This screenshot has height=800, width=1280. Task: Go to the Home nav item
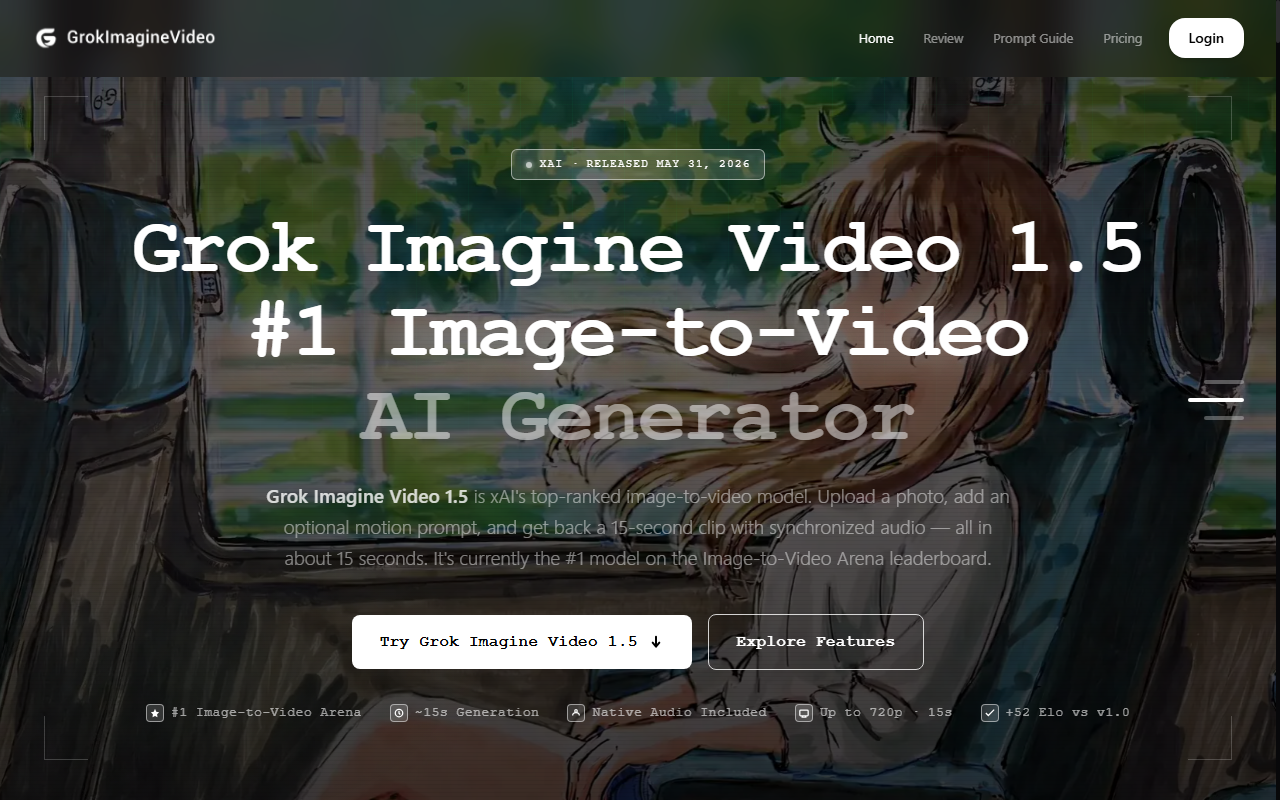pos(876,38)
